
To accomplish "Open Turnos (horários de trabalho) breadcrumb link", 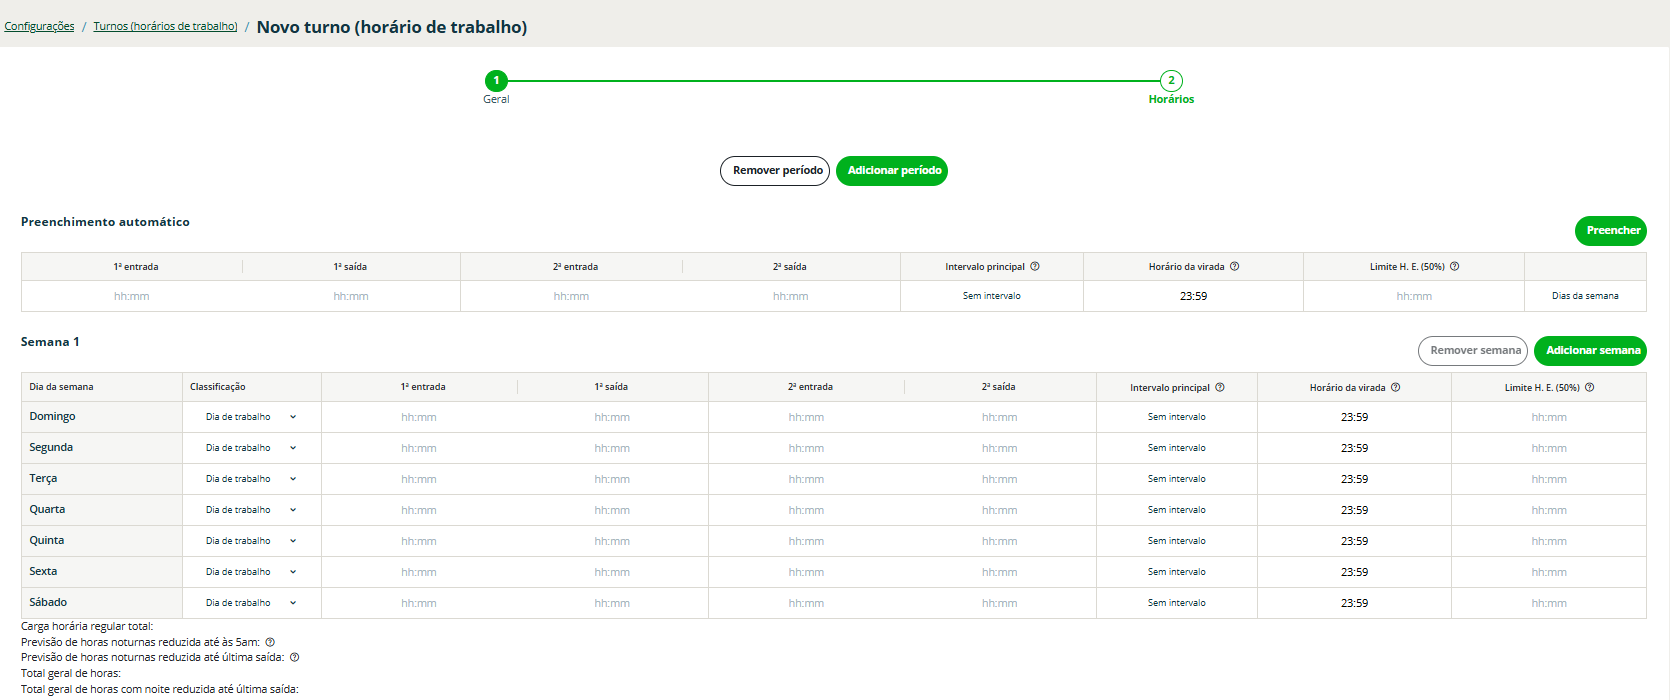I will (165, 27).
